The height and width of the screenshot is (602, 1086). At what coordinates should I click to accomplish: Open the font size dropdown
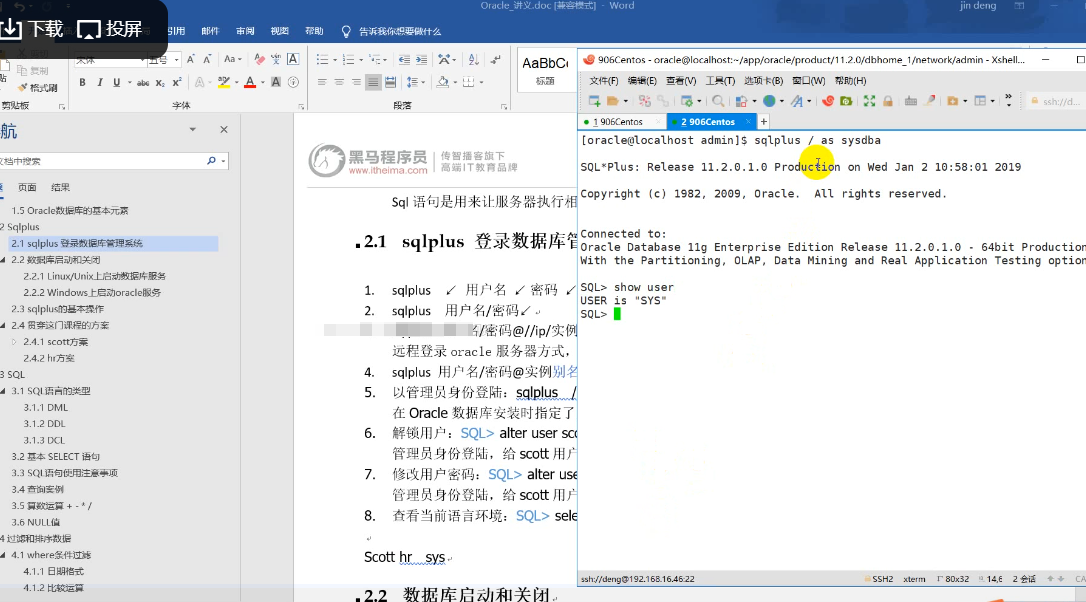pyautogui.click(x=177, y=60)
